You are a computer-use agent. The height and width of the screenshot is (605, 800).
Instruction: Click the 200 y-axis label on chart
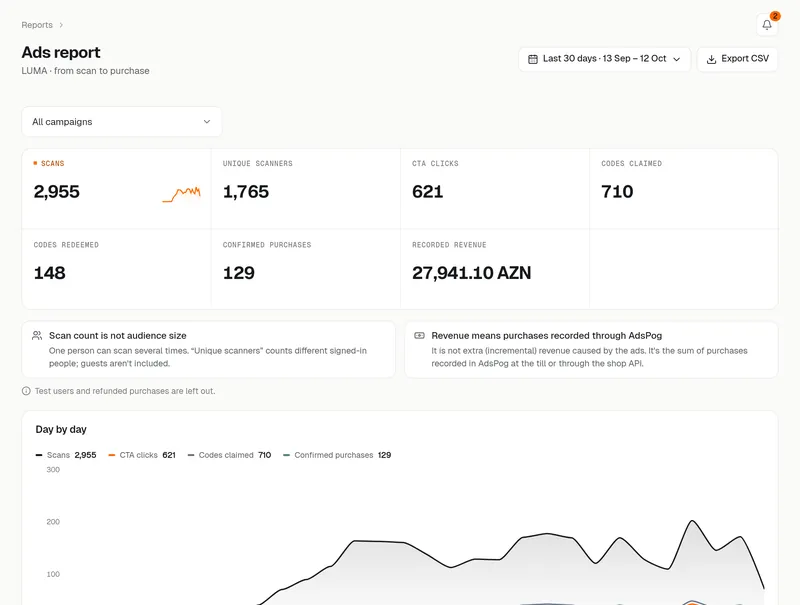[x=53, y=522]
